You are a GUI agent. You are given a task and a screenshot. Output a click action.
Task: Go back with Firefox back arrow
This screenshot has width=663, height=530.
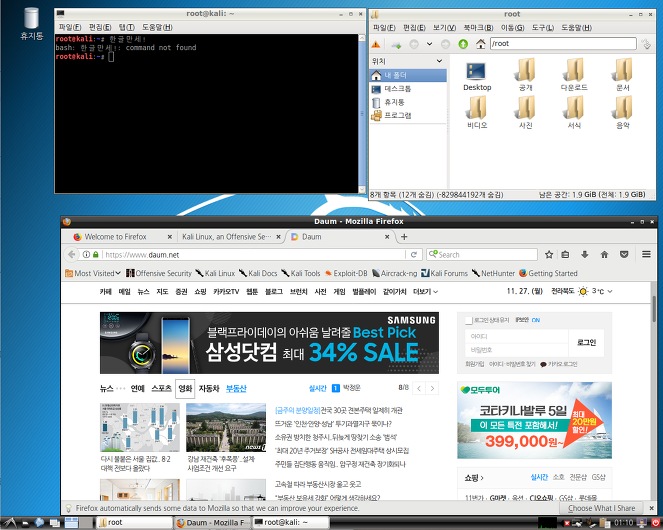coord(71,255)
